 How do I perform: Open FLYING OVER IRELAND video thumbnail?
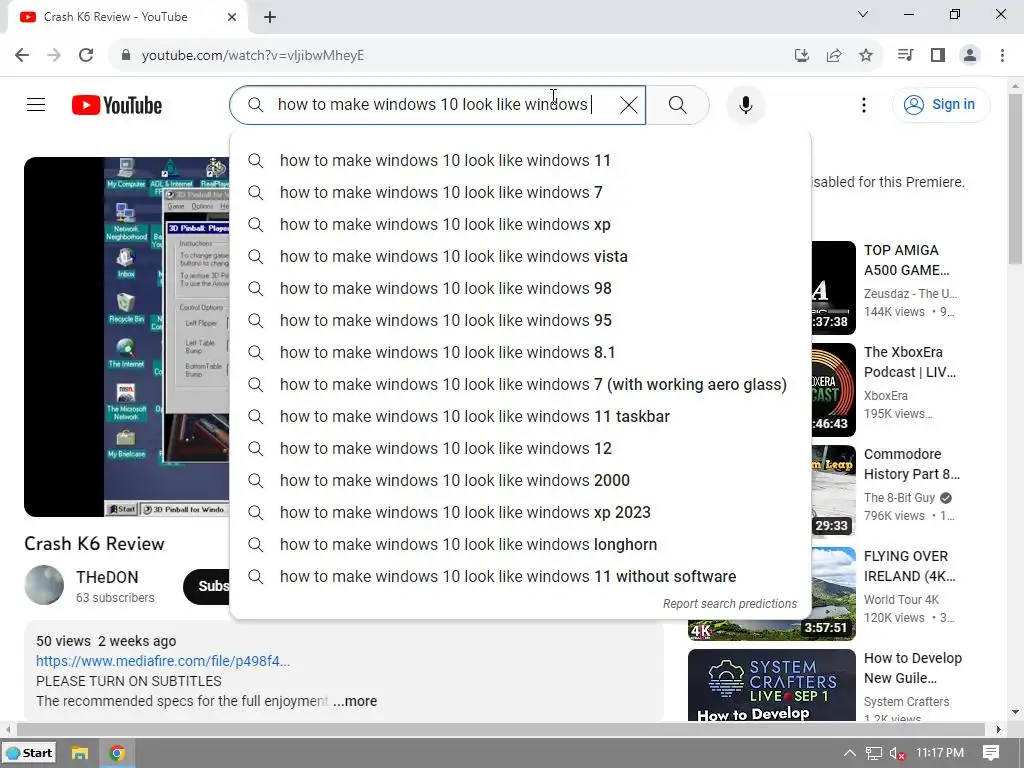click(833, 593)
